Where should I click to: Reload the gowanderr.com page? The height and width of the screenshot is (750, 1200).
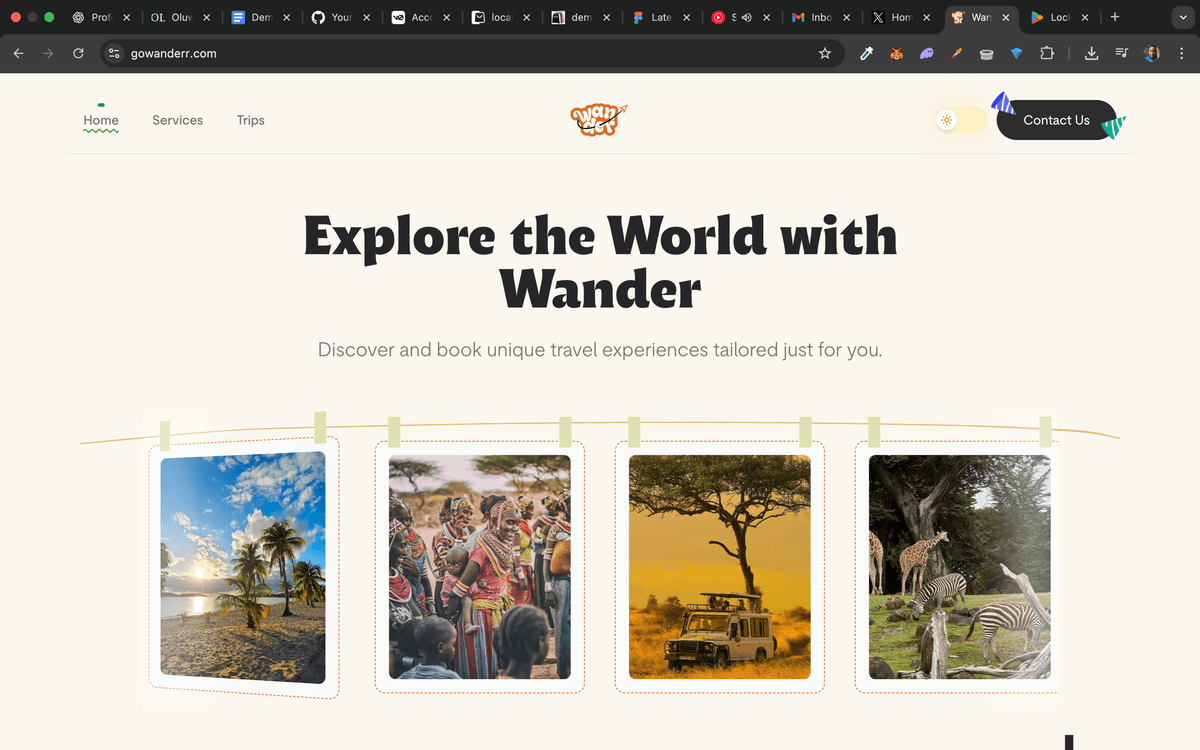pyautogui.click(x=78, y=54)
